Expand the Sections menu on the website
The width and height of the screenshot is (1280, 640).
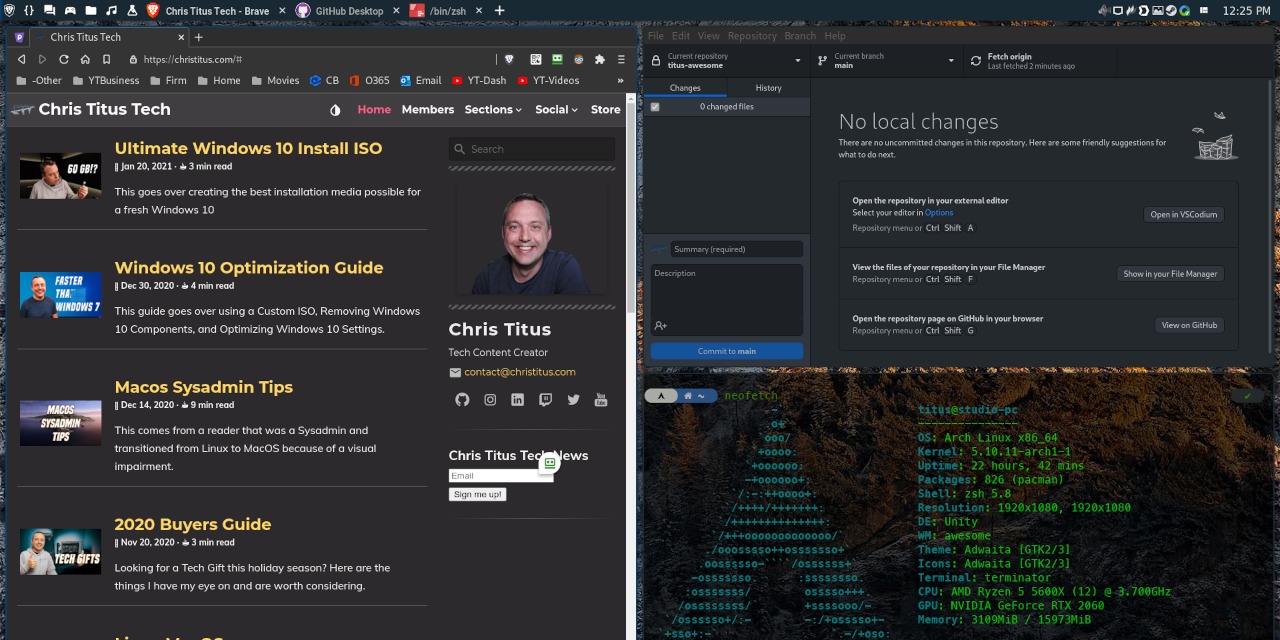point(493,110)
